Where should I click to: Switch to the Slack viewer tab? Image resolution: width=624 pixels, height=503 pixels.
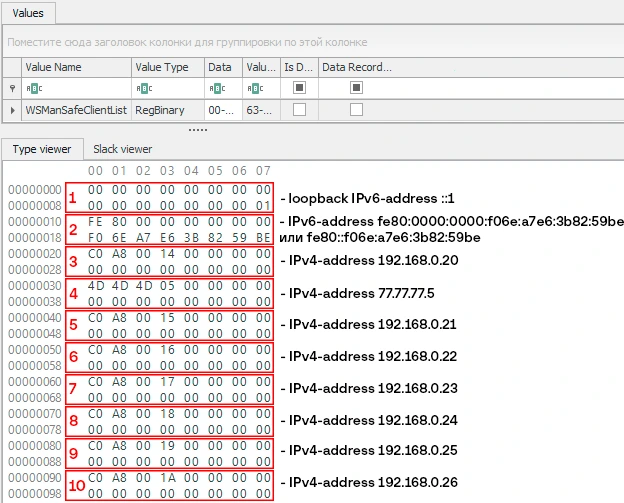(122, 149)
